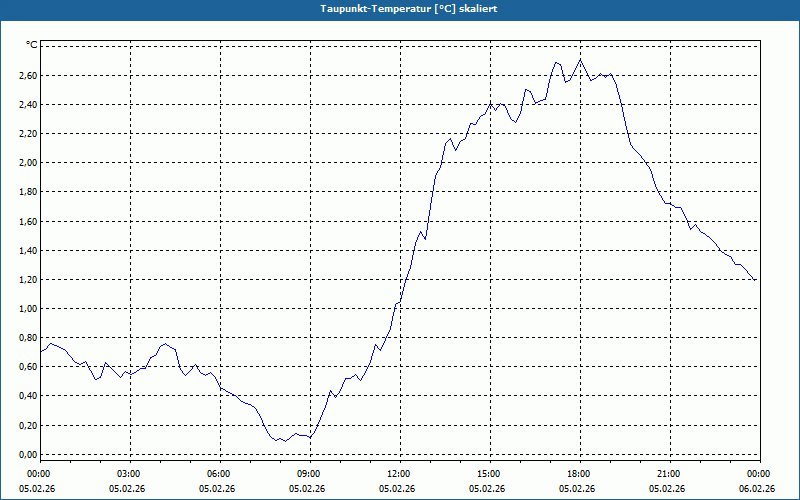The image size is (800, 500).
Task: Click the "°C" unit label on the y-axis
Action: click(x=32, y=45)
